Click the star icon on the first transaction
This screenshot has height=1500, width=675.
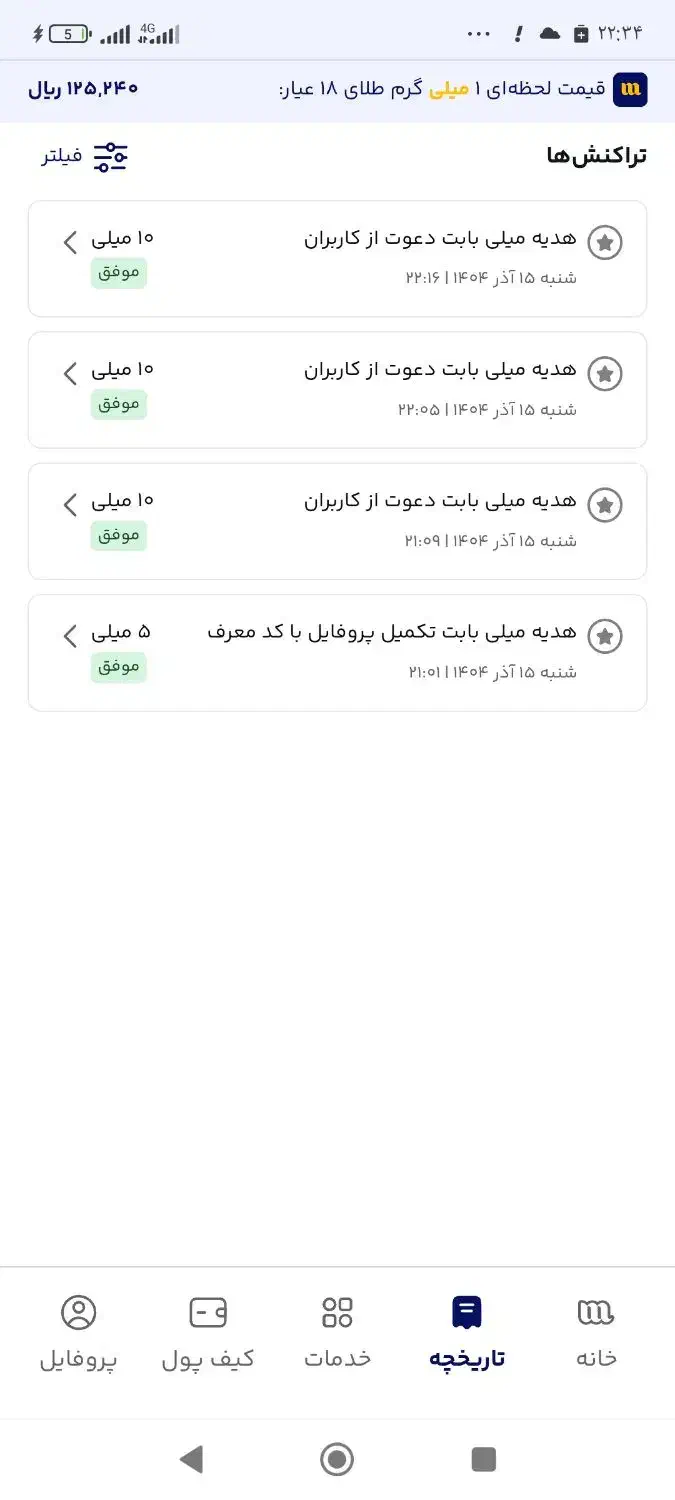click(604, 242)
